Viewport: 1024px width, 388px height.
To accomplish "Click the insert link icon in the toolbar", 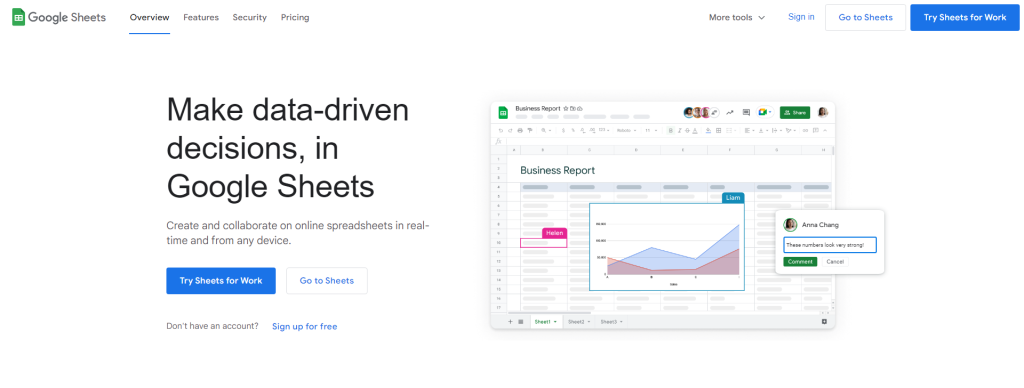I will click(x=805, y=131).
